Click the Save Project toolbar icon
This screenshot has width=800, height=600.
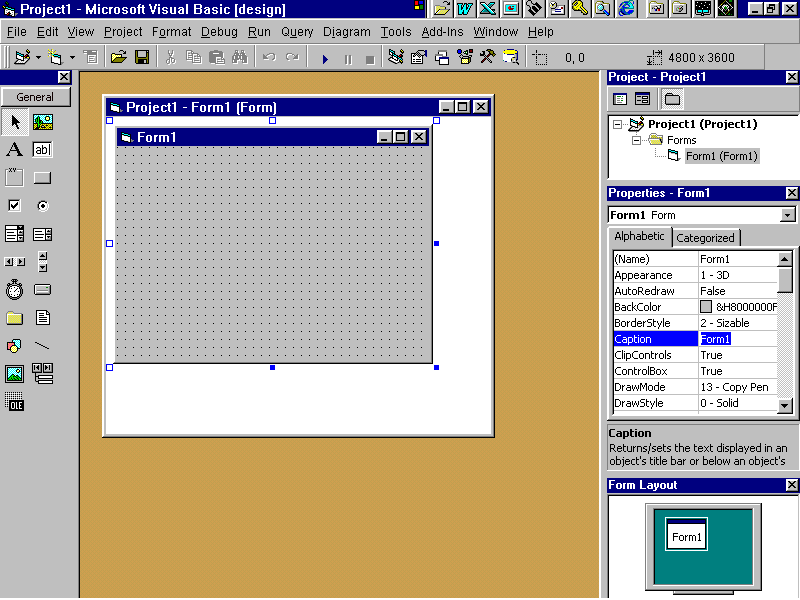142,57
